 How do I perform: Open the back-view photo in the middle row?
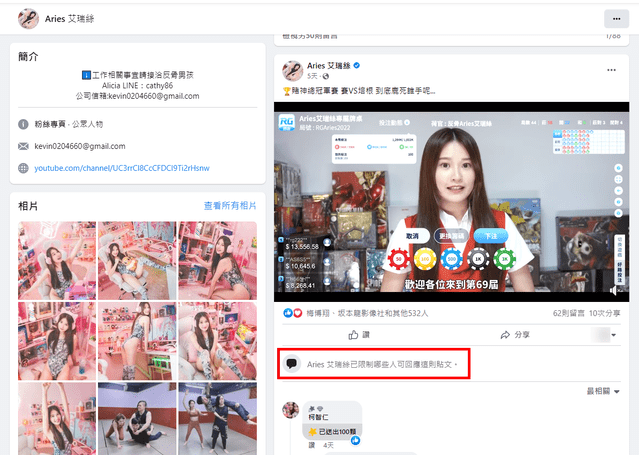[x=137, y=341]
